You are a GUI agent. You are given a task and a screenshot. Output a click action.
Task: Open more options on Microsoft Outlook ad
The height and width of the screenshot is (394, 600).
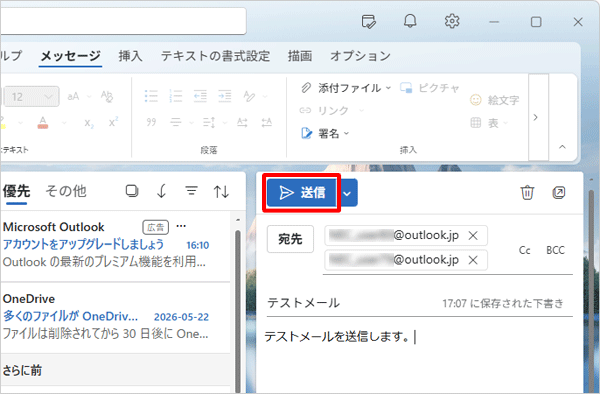click(x=181, y=226)
